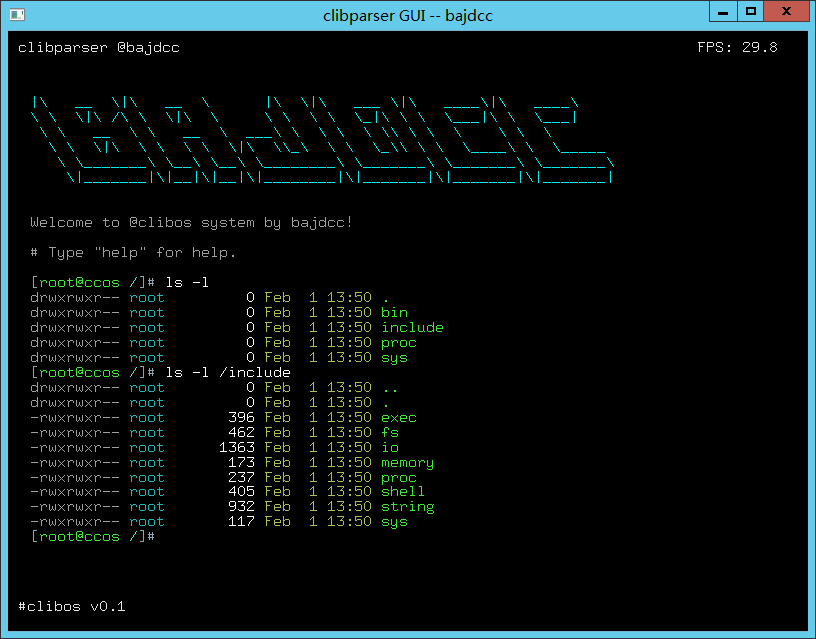The width and height of the screenshot is (816, 639).
Task: Click the file size '396'
Action: [x=241, y=418]
